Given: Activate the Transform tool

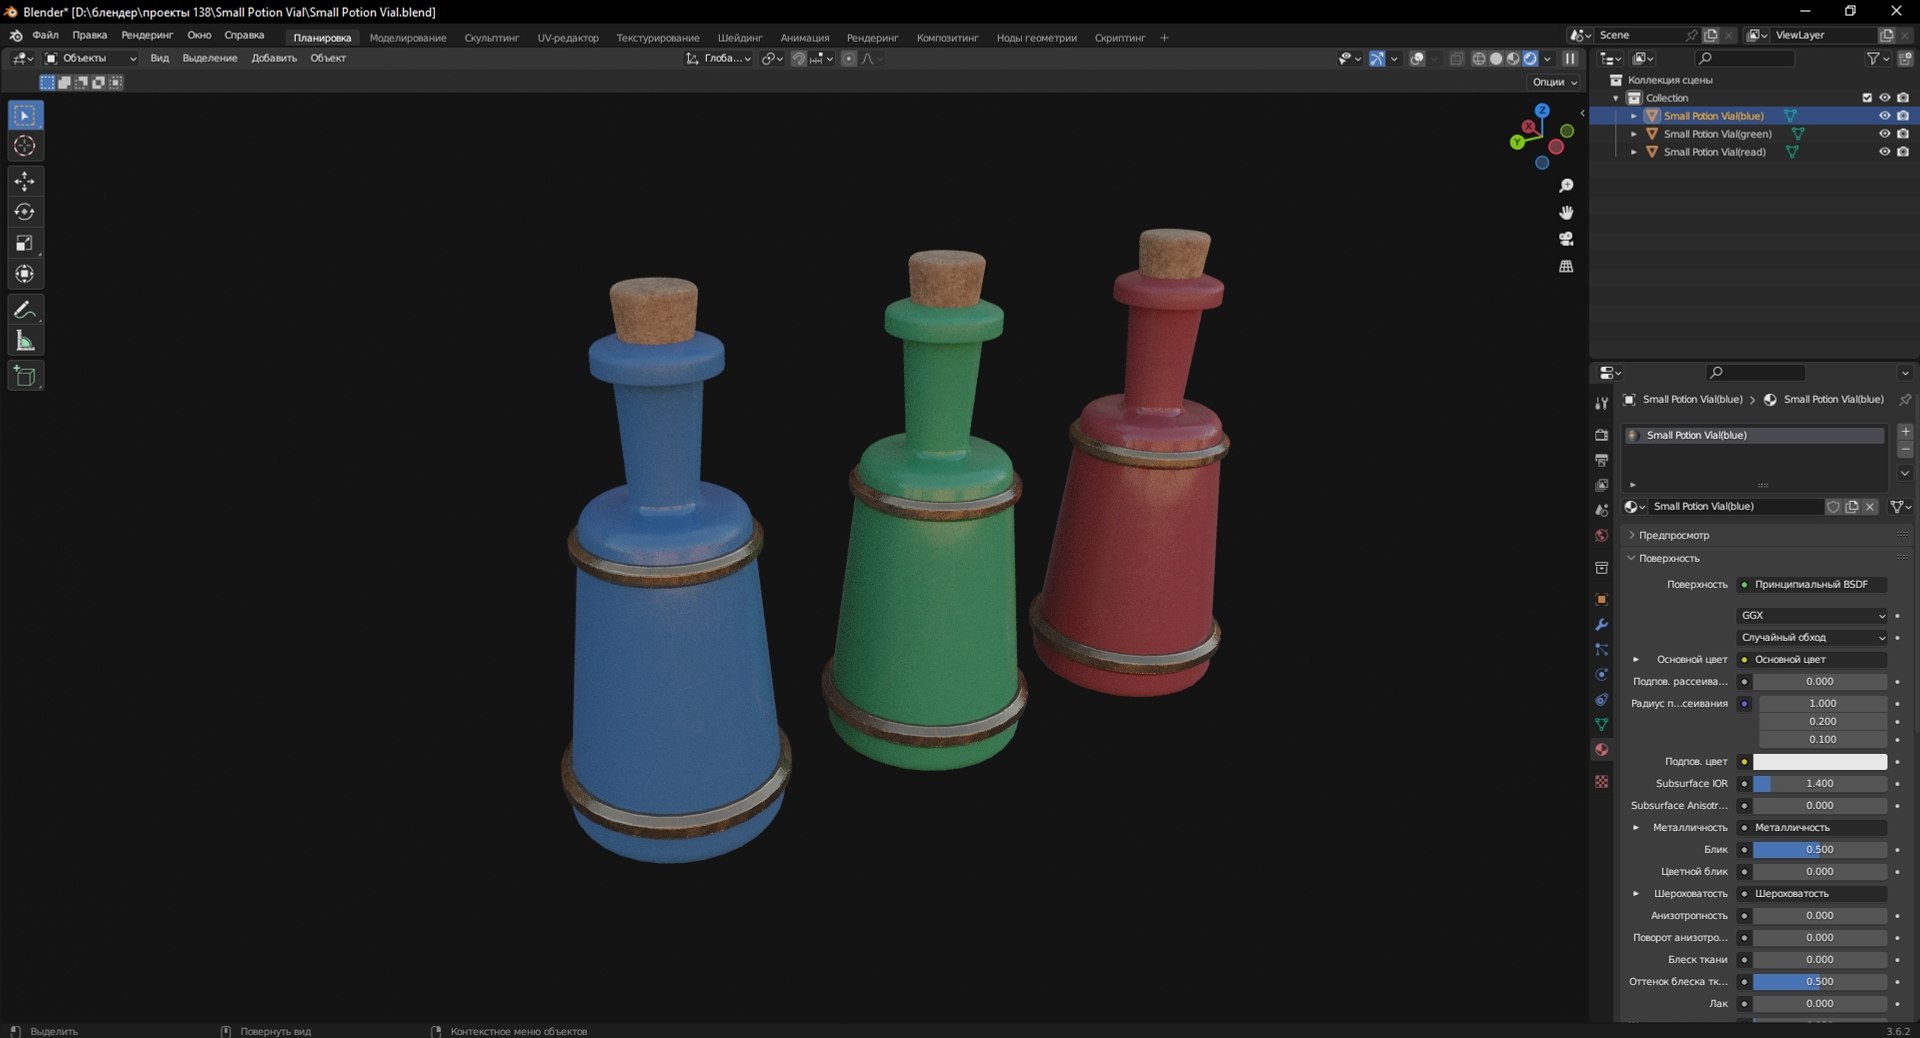Looking at the screenshot, I should click(x=25, y=274).
